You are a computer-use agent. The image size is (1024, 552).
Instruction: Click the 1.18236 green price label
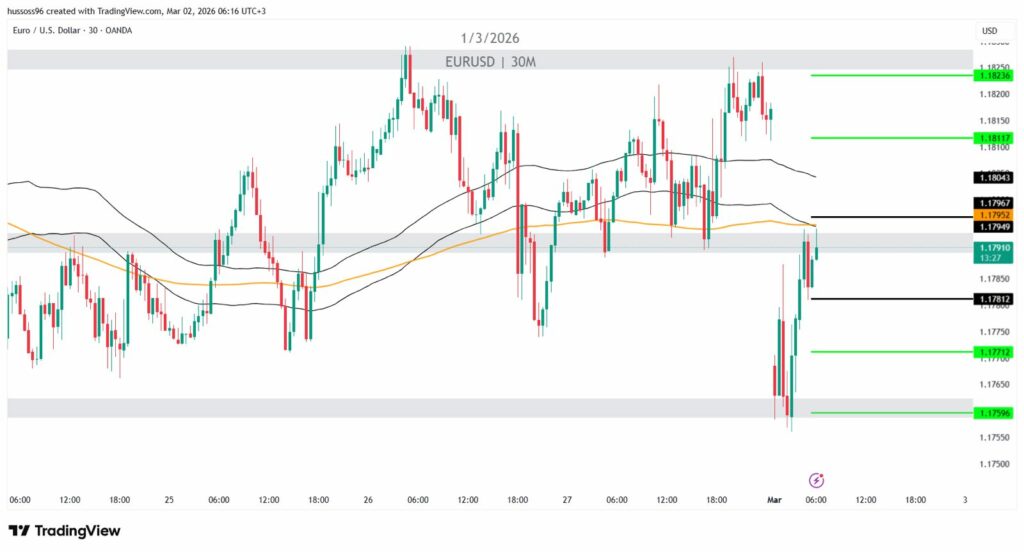pyautogui.click(x=995, y=75)
